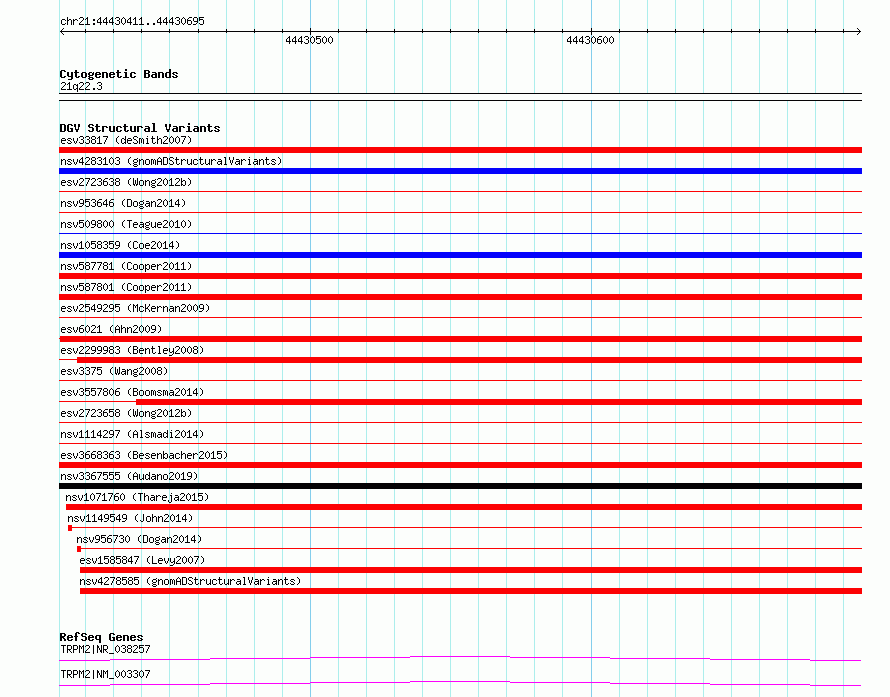The image size is (890, 697).
Task: Select variant nsv1114297 (Alsmadi2014)
Action: pos(132,434)
